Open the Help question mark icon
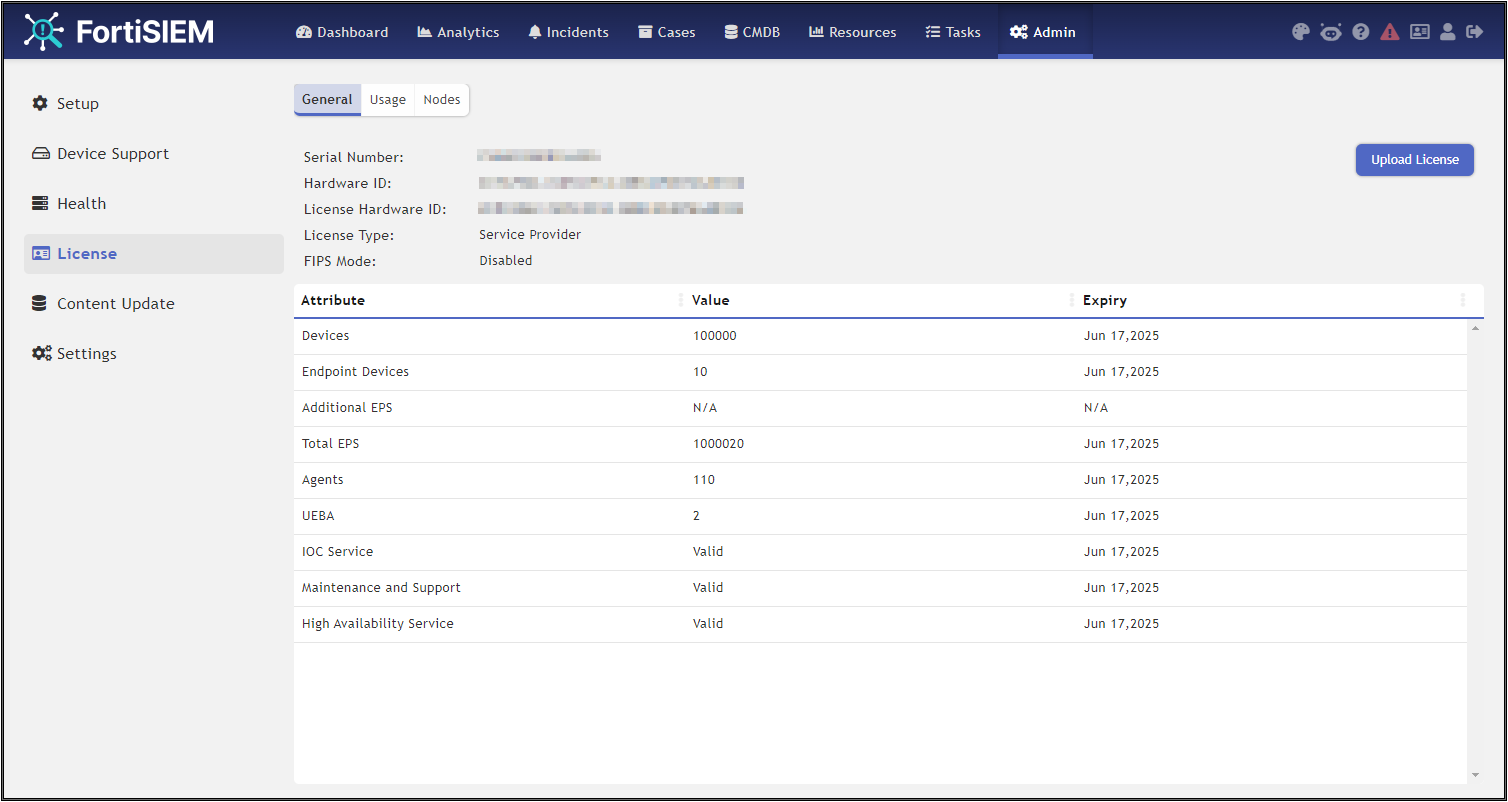1508x802 pixels. 1360,31
